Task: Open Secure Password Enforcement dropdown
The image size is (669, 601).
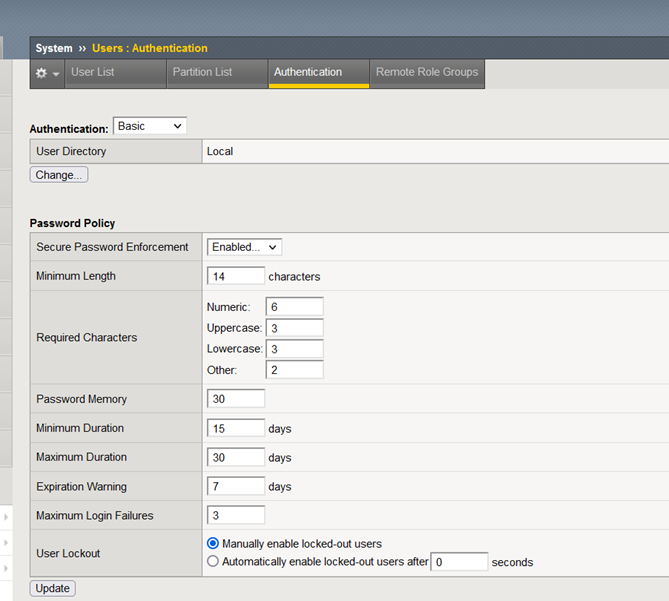Action: pyautogui.click(x=244, y=247)
